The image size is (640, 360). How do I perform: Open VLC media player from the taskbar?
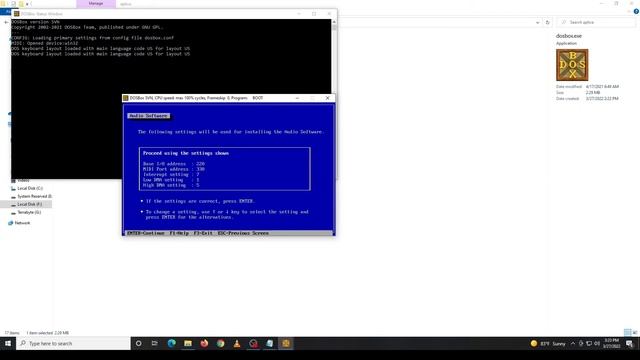[237, 343]
